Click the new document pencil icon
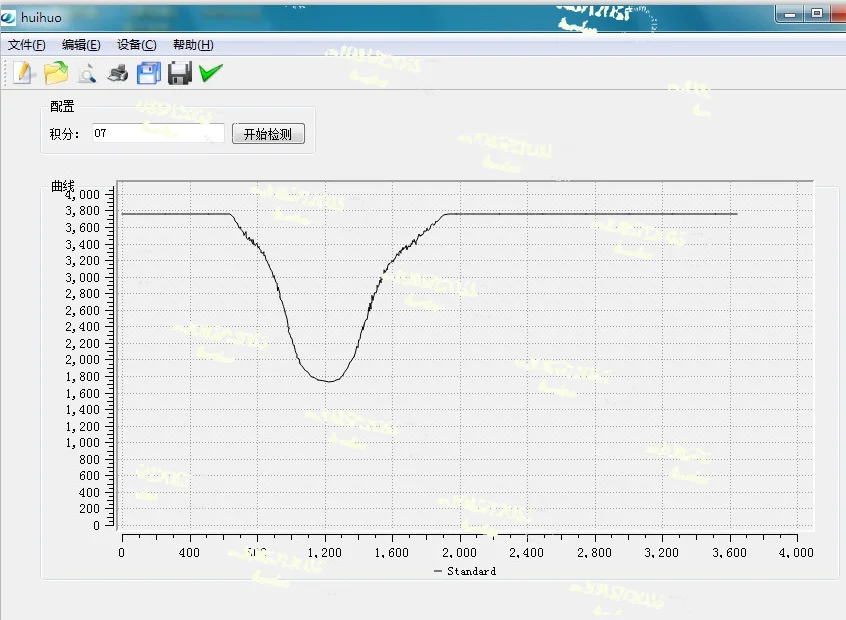846x620 pixels. 24,73
